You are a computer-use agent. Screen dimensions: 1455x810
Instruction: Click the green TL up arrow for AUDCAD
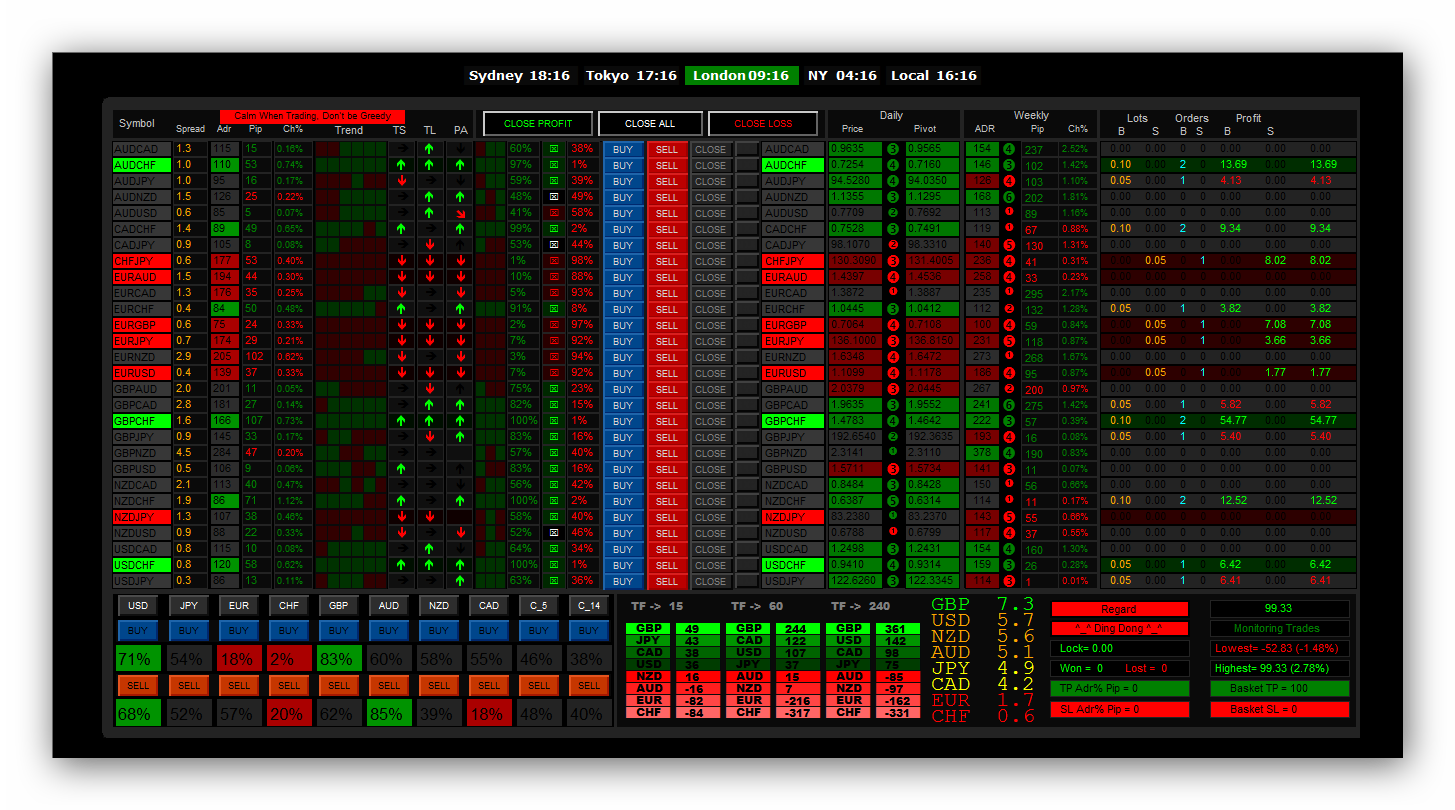pyautogui.click(x=430, y=149)
